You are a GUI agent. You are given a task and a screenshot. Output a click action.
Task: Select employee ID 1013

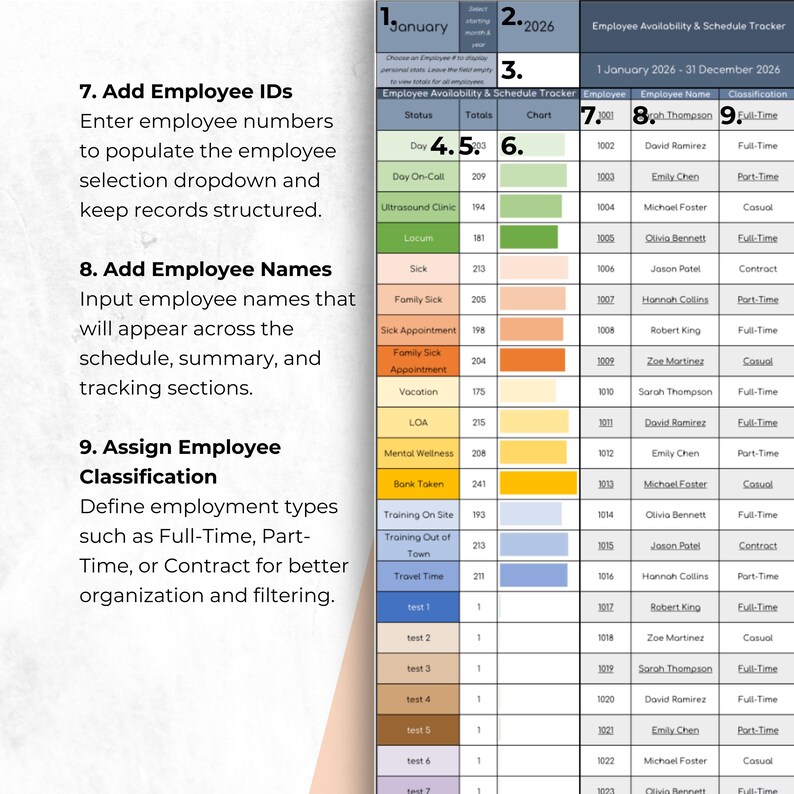pos(605,484)
